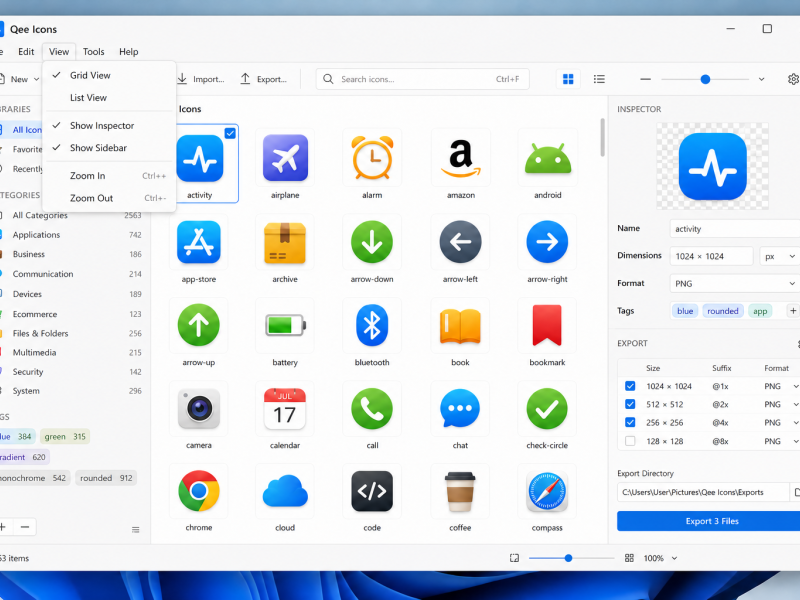
Task: Enable the 128 × 128 export size
Action: pos(630,441)
